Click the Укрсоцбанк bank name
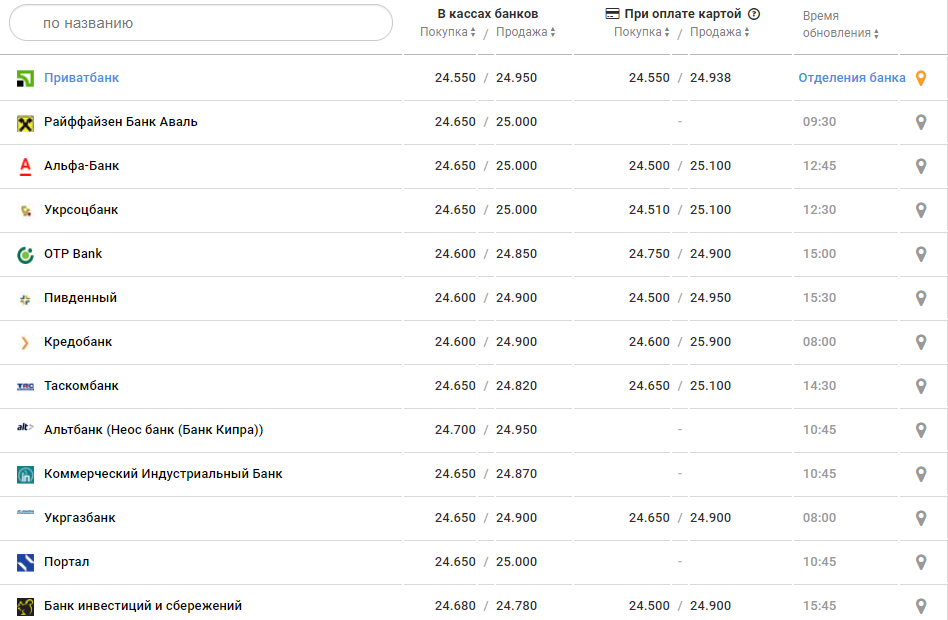The height and width of the screenshot is (620, 948). pyautogui.click(x=81, y=210)
